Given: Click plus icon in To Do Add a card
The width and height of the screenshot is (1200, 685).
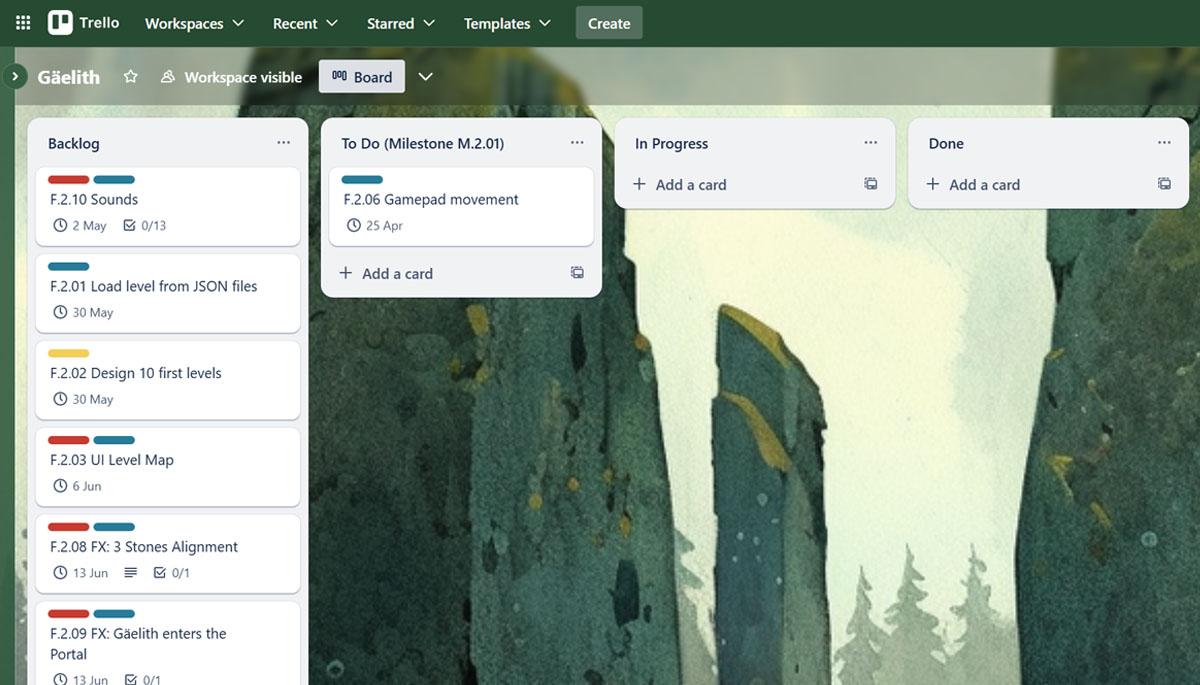Looking at the screenshot, I should (346, 273).
